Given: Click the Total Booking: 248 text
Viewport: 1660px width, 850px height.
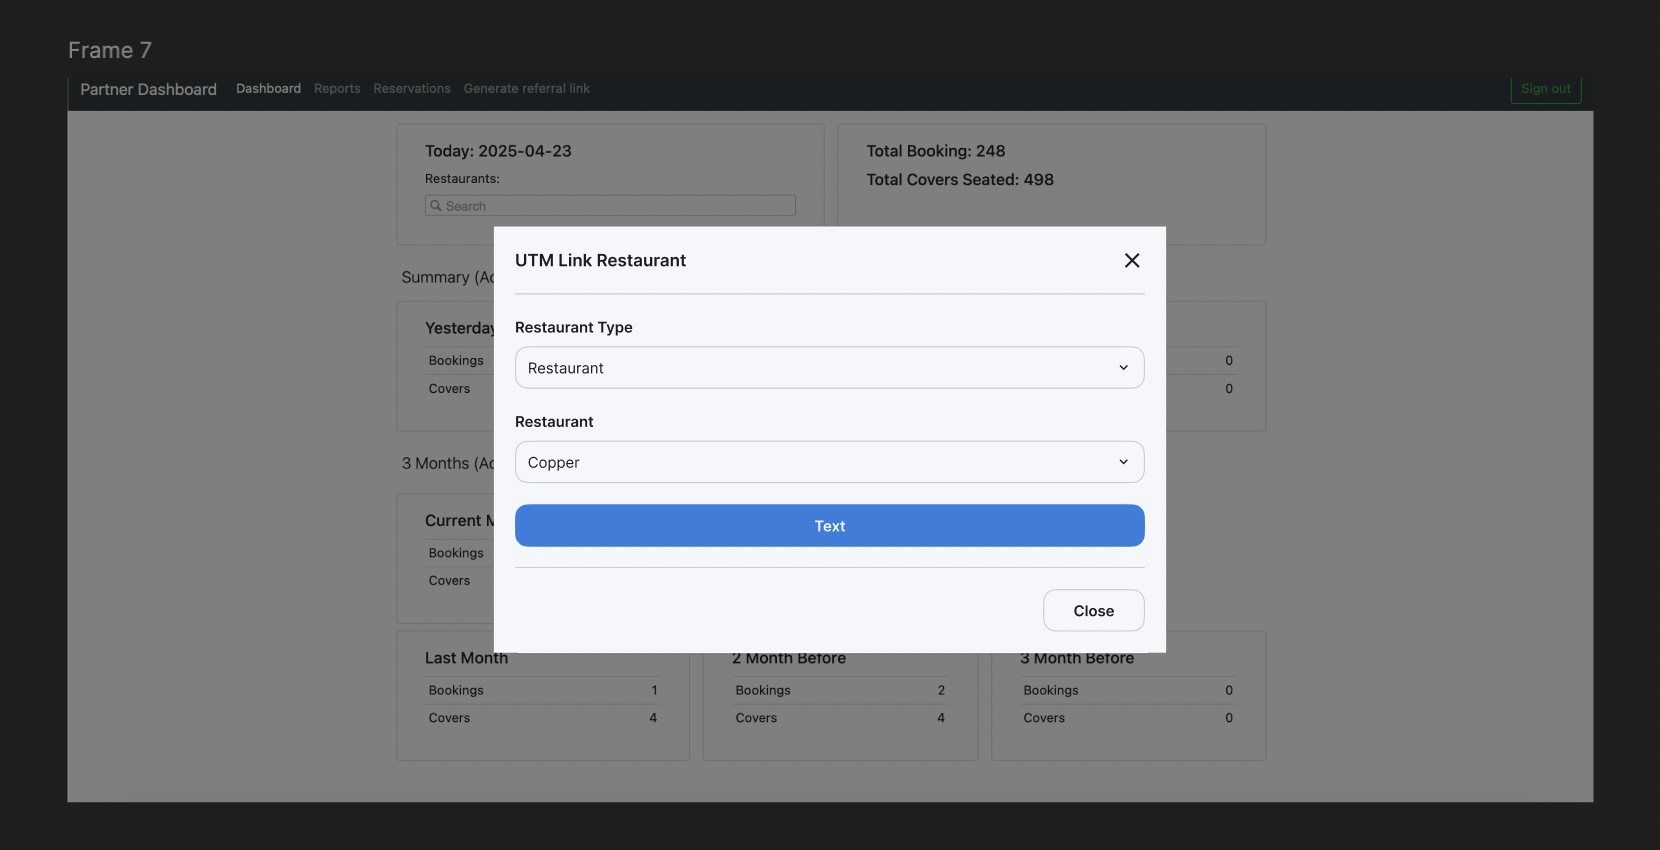Looking at the screenshot, I should click(935, 151).
